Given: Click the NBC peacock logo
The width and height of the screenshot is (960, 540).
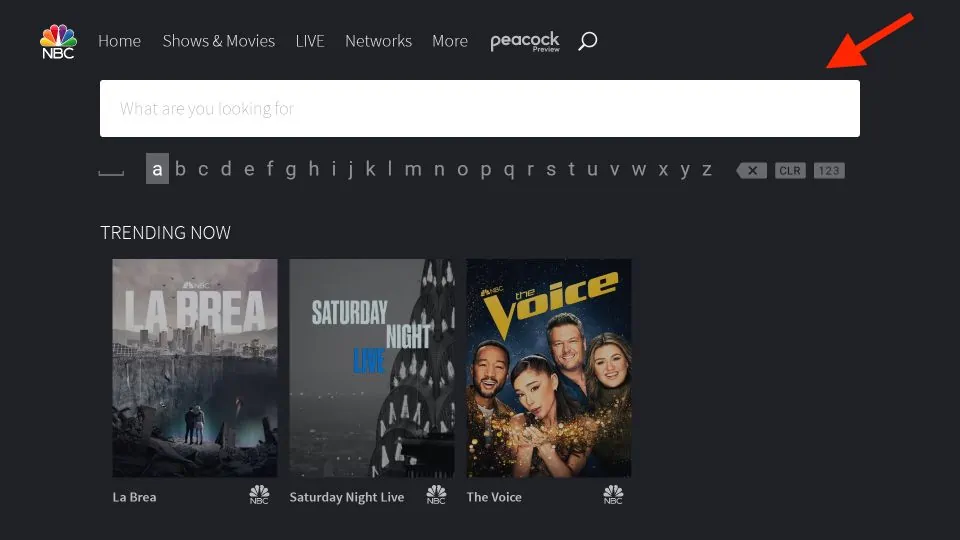Looking at the screenshot, I should click(x=58, y=42).
